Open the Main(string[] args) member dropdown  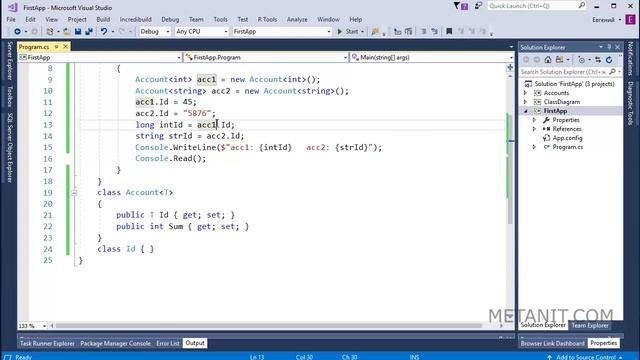[x=431, y=58]
